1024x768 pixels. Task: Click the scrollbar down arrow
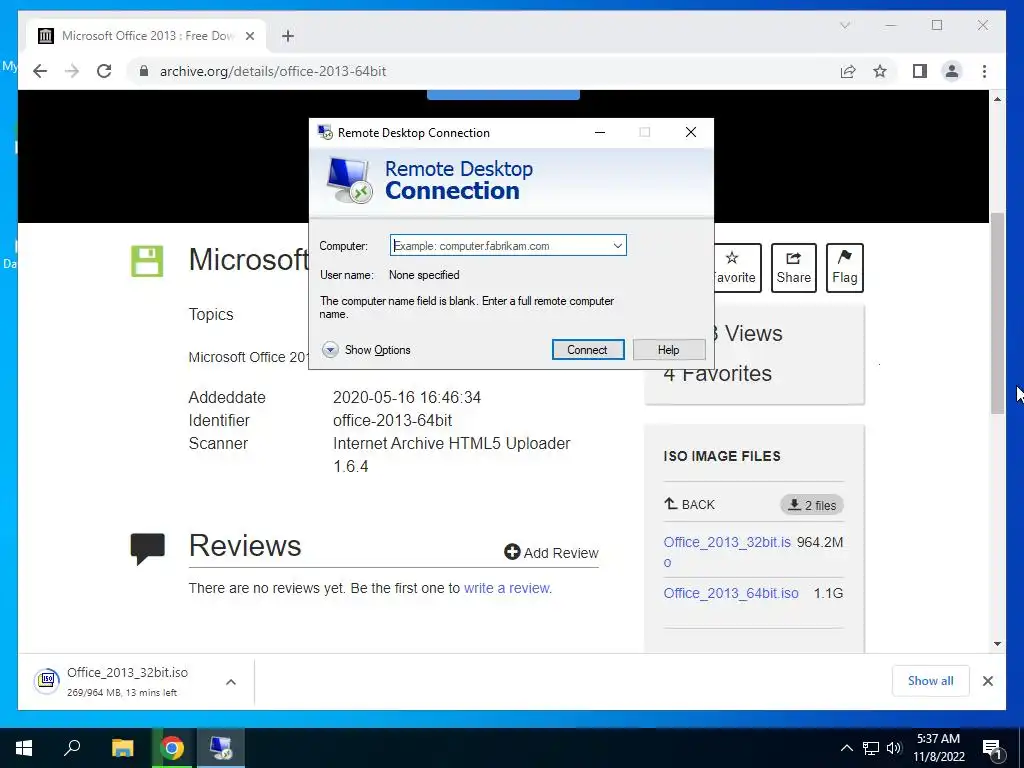coord(997,644)
